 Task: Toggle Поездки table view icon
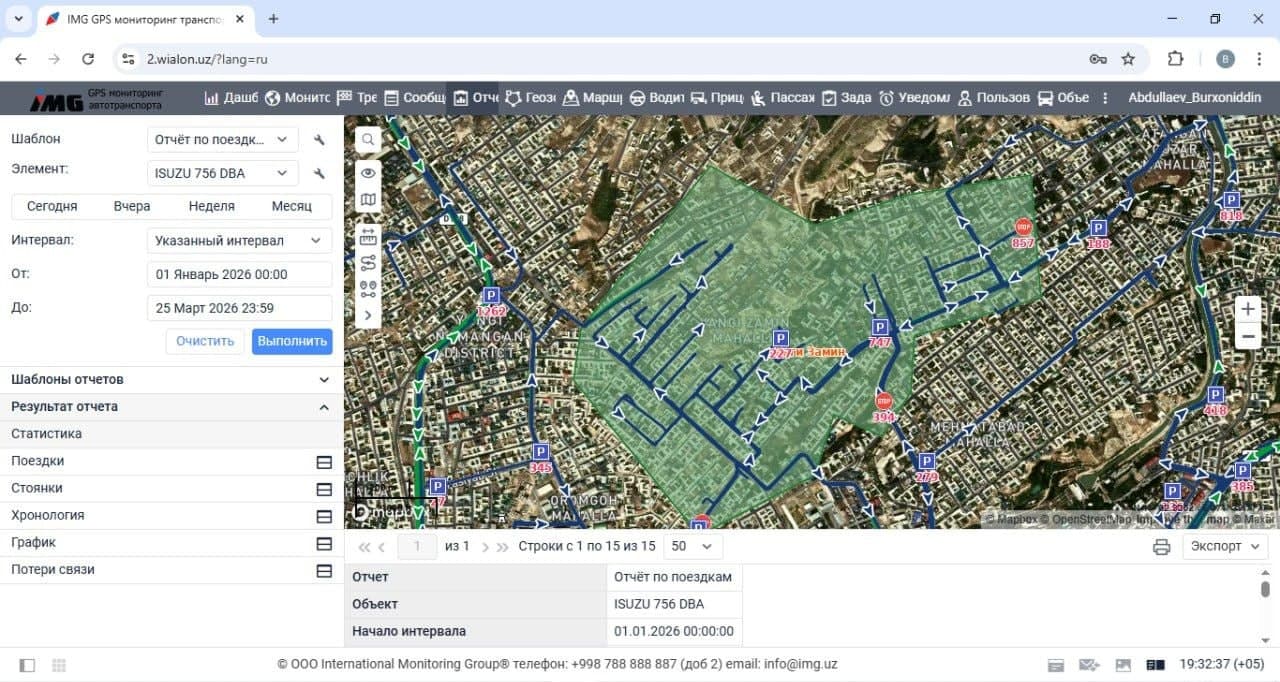tap(323, 462)
